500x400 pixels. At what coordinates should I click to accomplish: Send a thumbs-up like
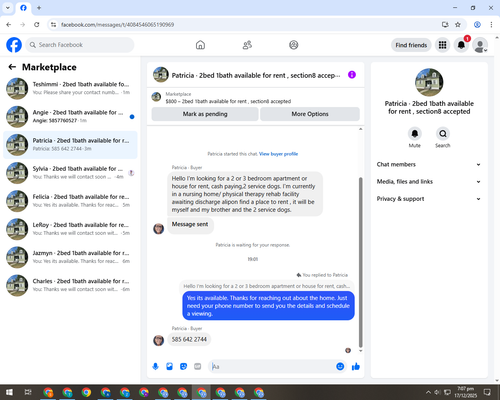pos(356,367)
